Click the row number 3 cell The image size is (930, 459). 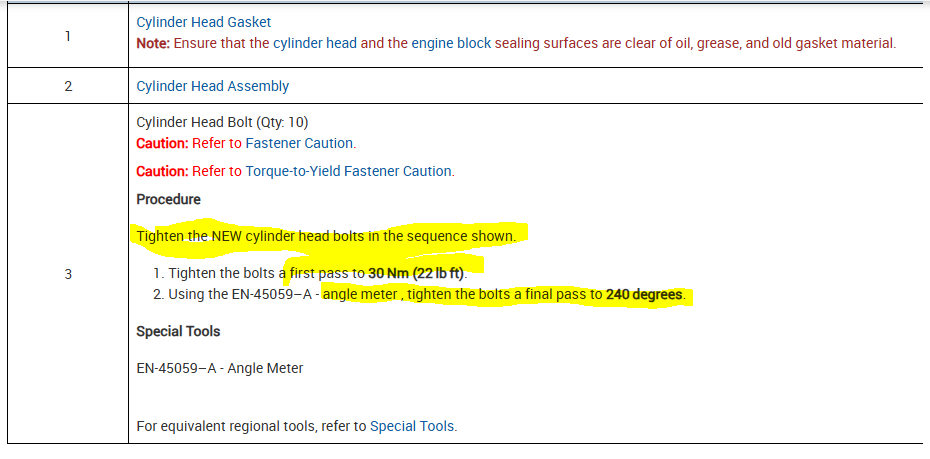point(67,274)
